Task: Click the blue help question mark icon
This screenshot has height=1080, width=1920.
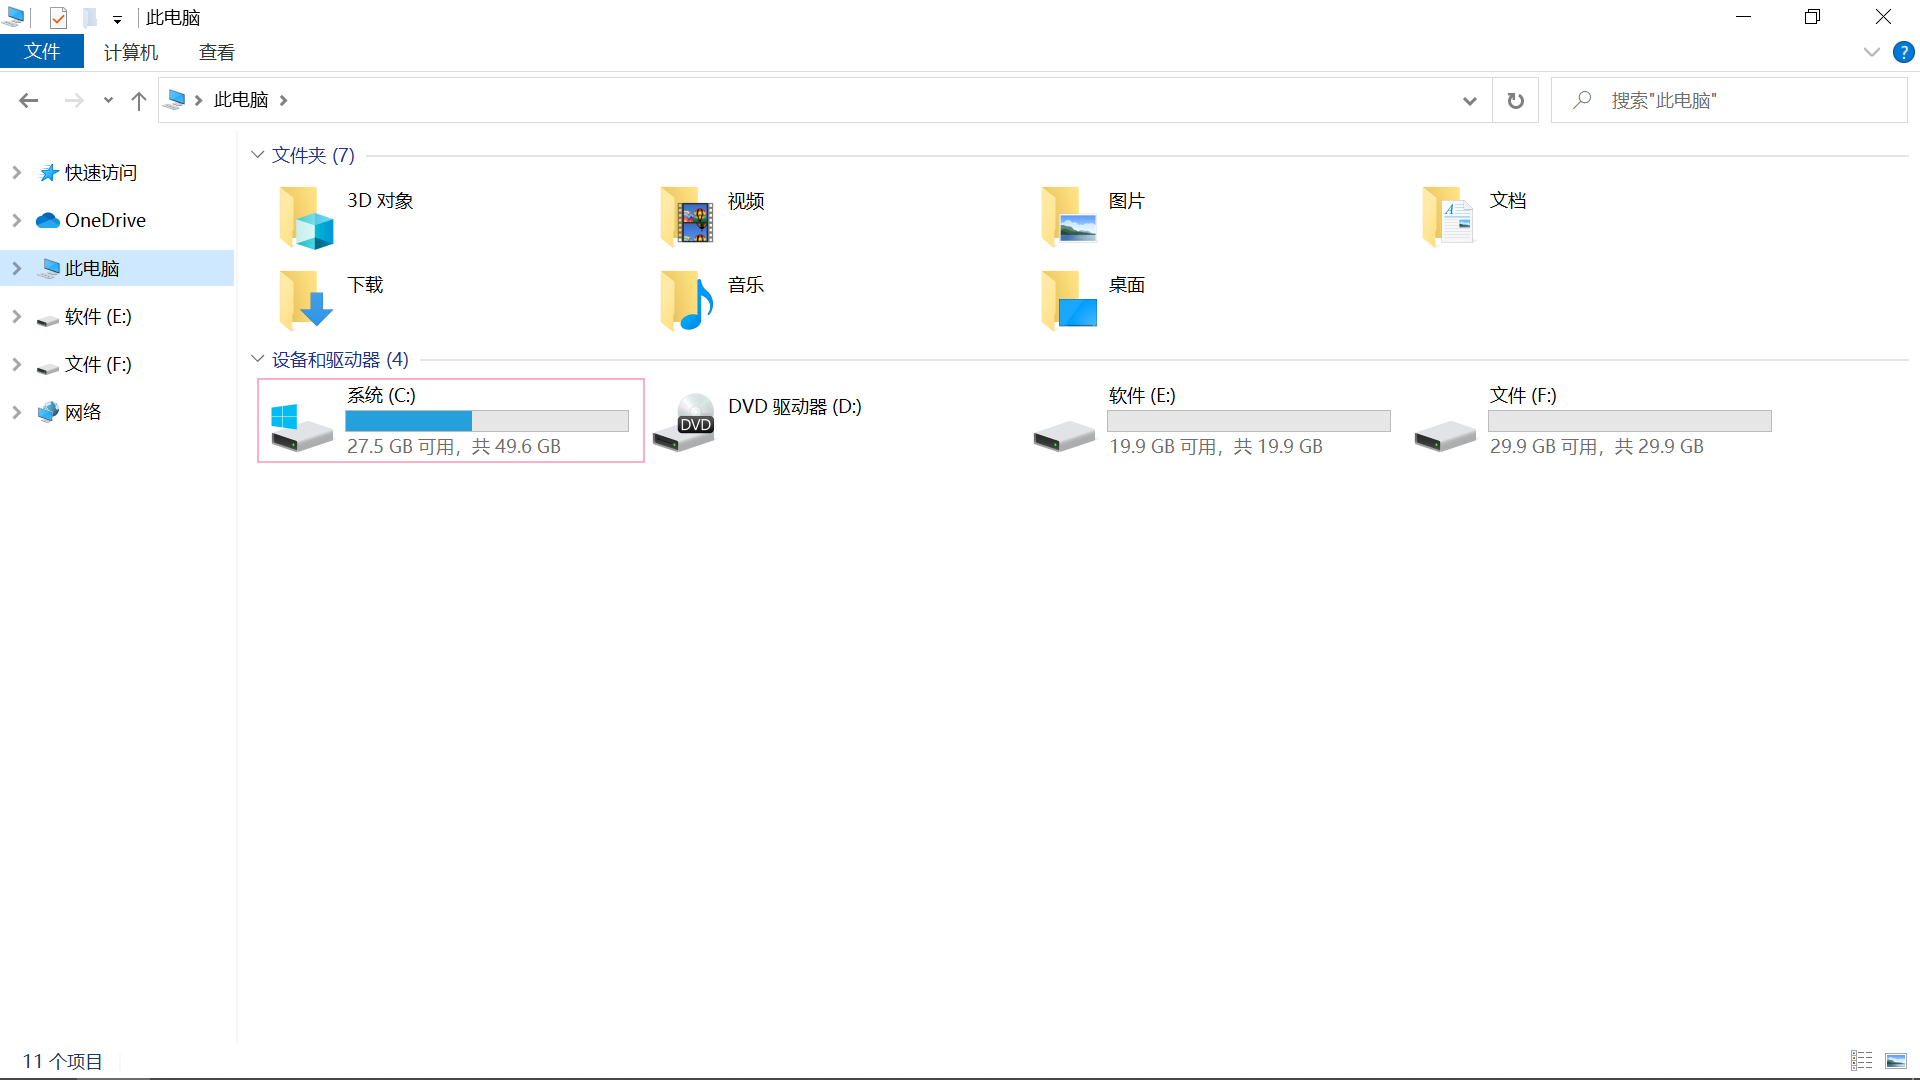Action: tap(1903, 52)
